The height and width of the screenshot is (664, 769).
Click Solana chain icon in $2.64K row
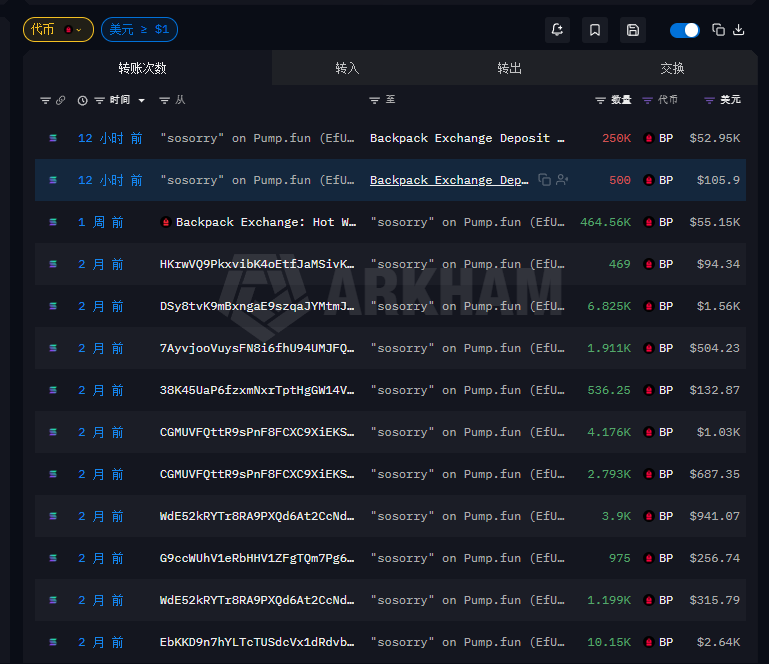point(53,642)
